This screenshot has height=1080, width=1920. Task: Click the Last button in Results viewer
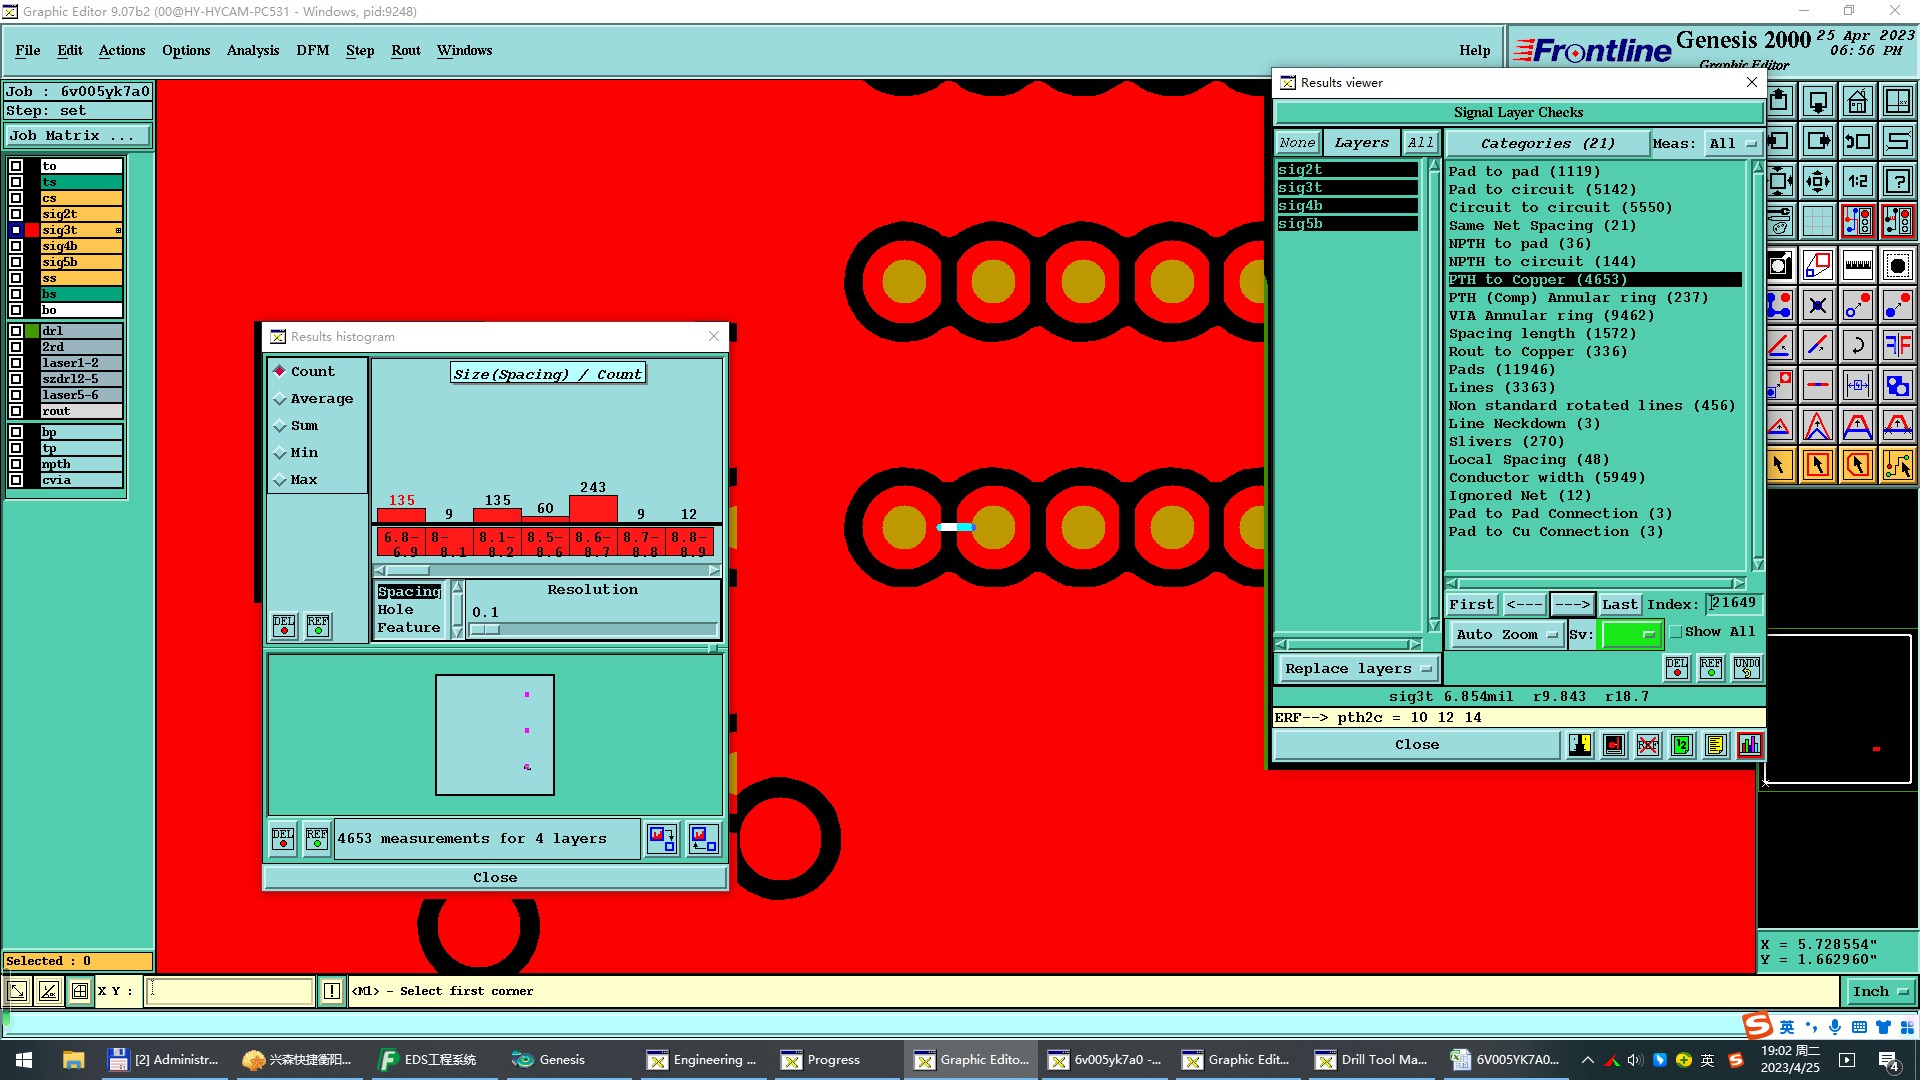[x=1619, y=604]
